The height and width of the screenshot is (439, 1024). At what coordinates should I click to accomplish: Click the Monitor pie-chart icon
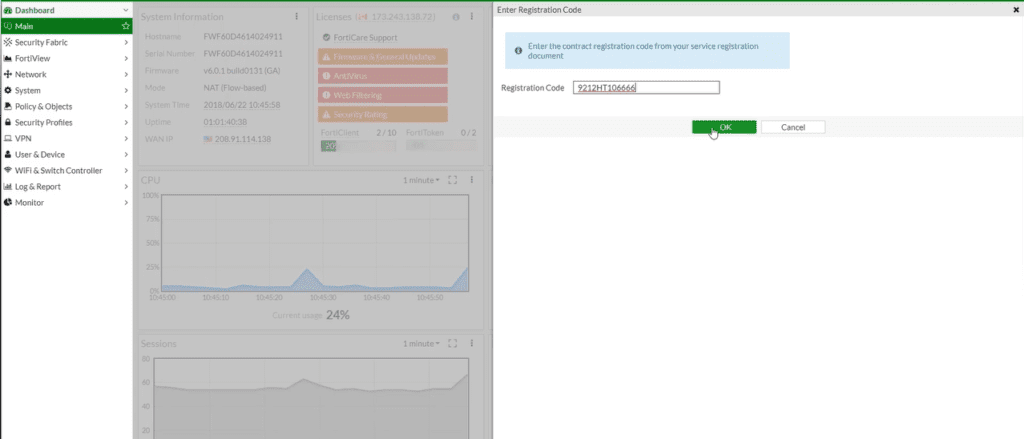(x=8, y=203)
